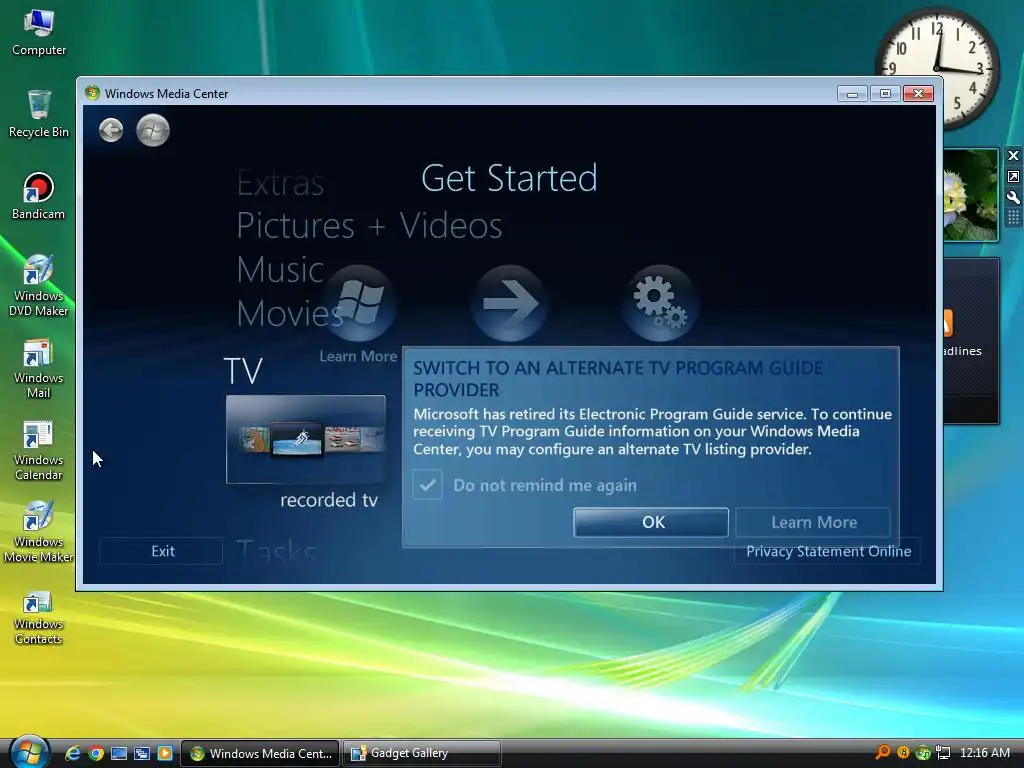Go back using the Media Center back arrow
This screenshot has height=768, width=1024.
[x=111, y=130]
